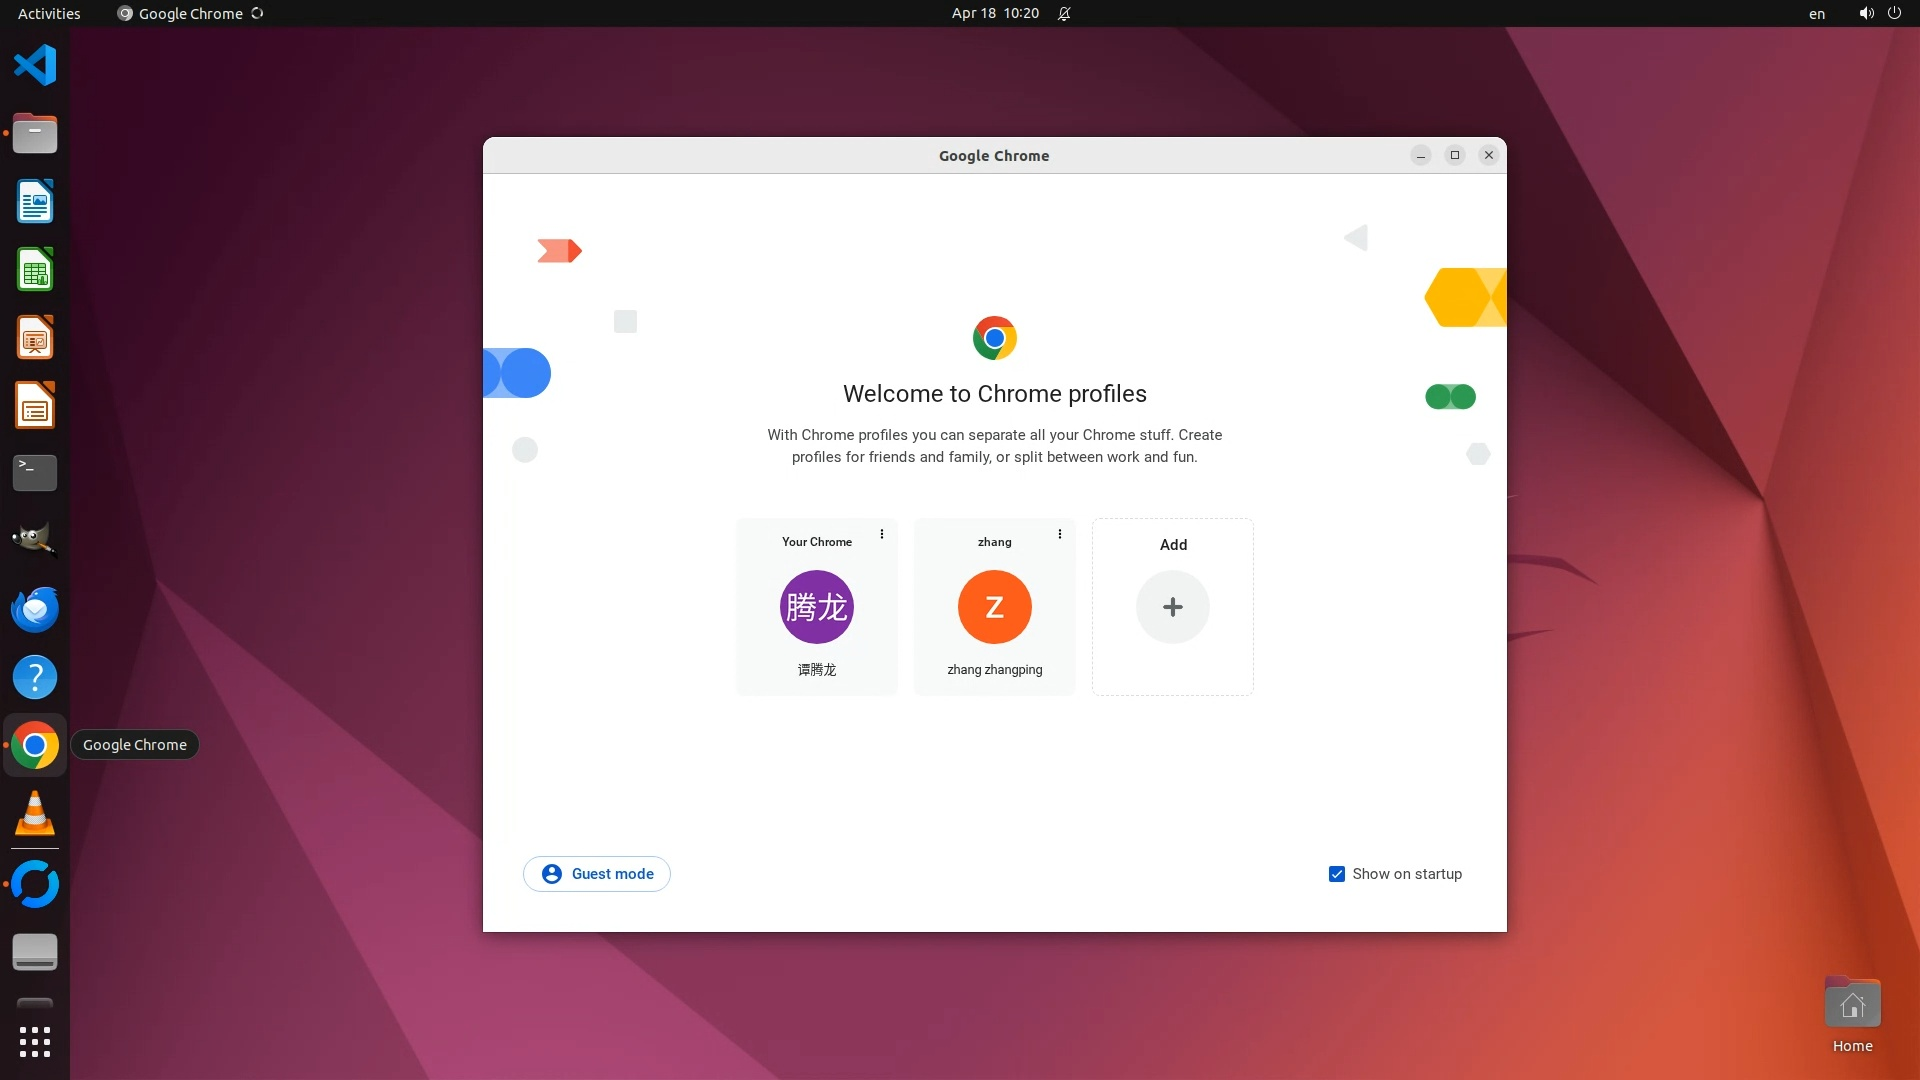Open Thunderbird mail from dock

pyautogui.click(x=35, y=609)
